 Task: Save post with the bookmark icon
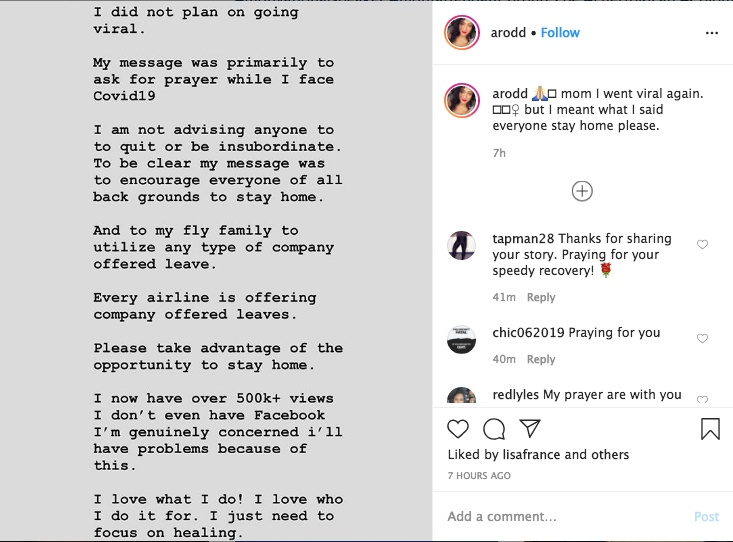point(710,428)
